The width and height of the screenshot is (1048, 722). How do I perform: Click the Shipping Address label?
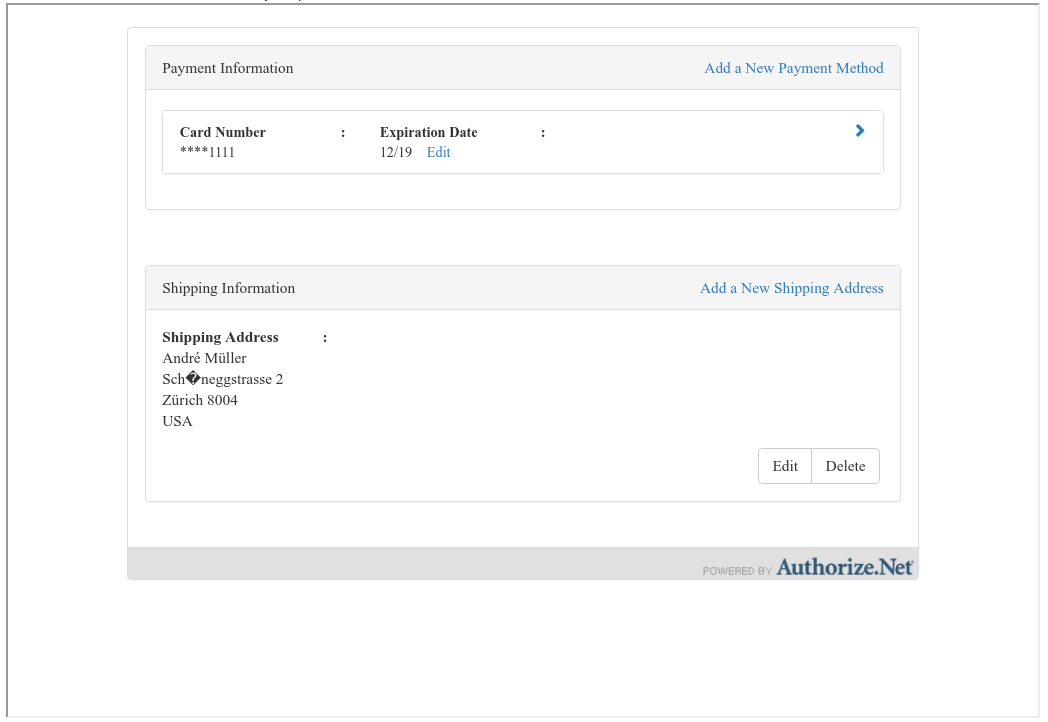click(220, 337)
